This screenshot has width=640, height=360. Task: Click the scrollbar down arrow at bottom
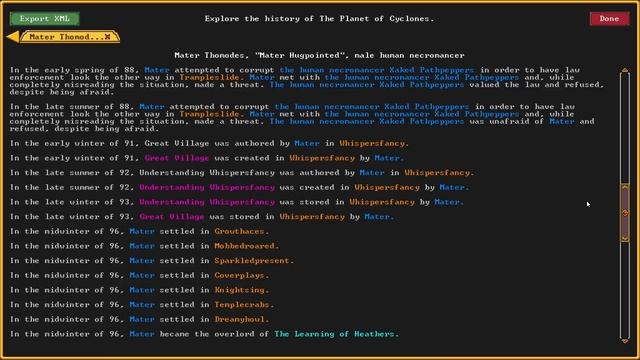coord(625,340)
